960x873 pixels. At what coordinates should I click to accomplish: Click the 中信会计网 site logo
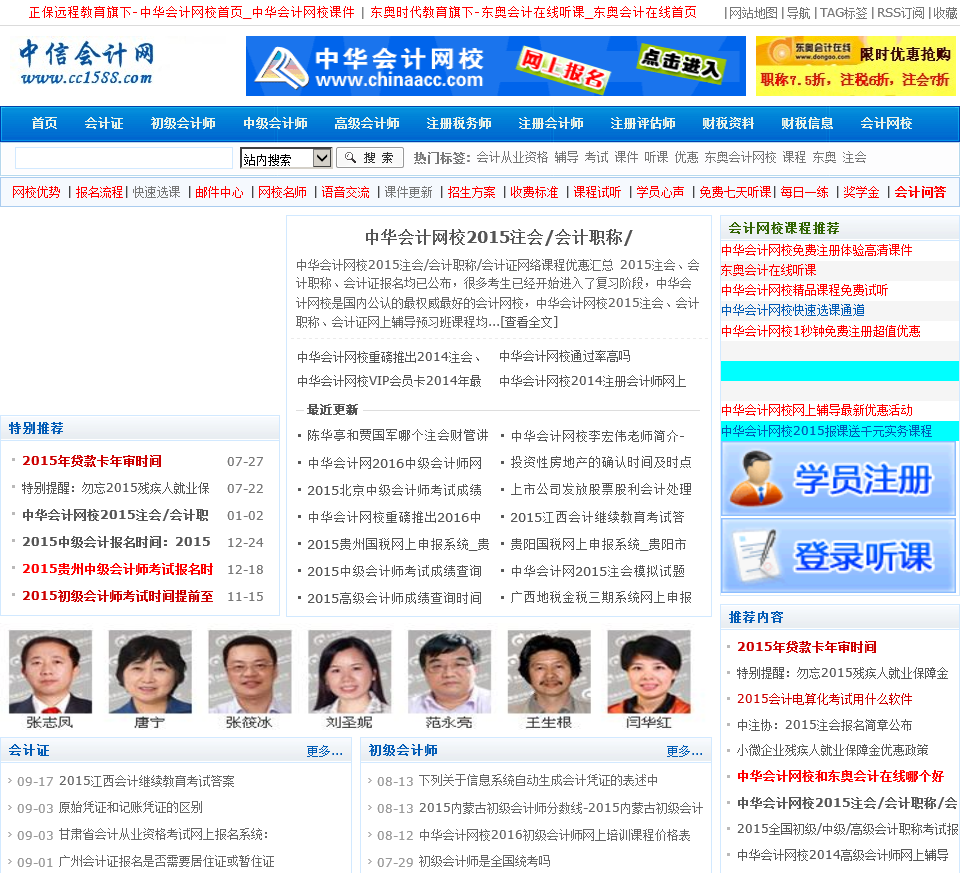86,62
